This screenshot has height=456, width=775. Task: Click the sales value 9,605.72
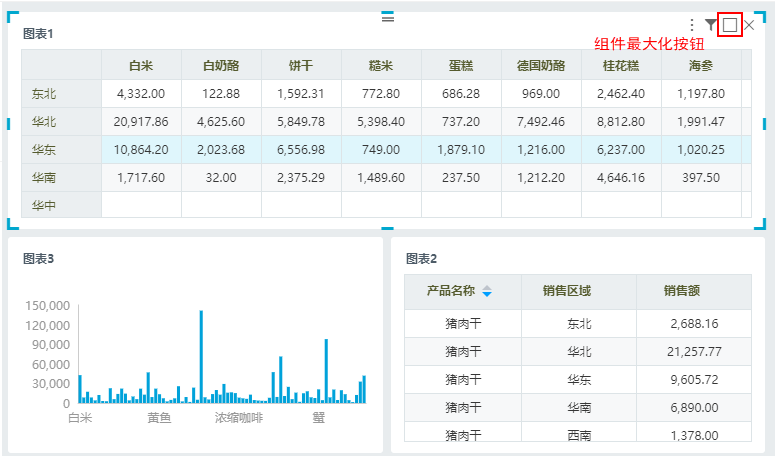[694, 379]
